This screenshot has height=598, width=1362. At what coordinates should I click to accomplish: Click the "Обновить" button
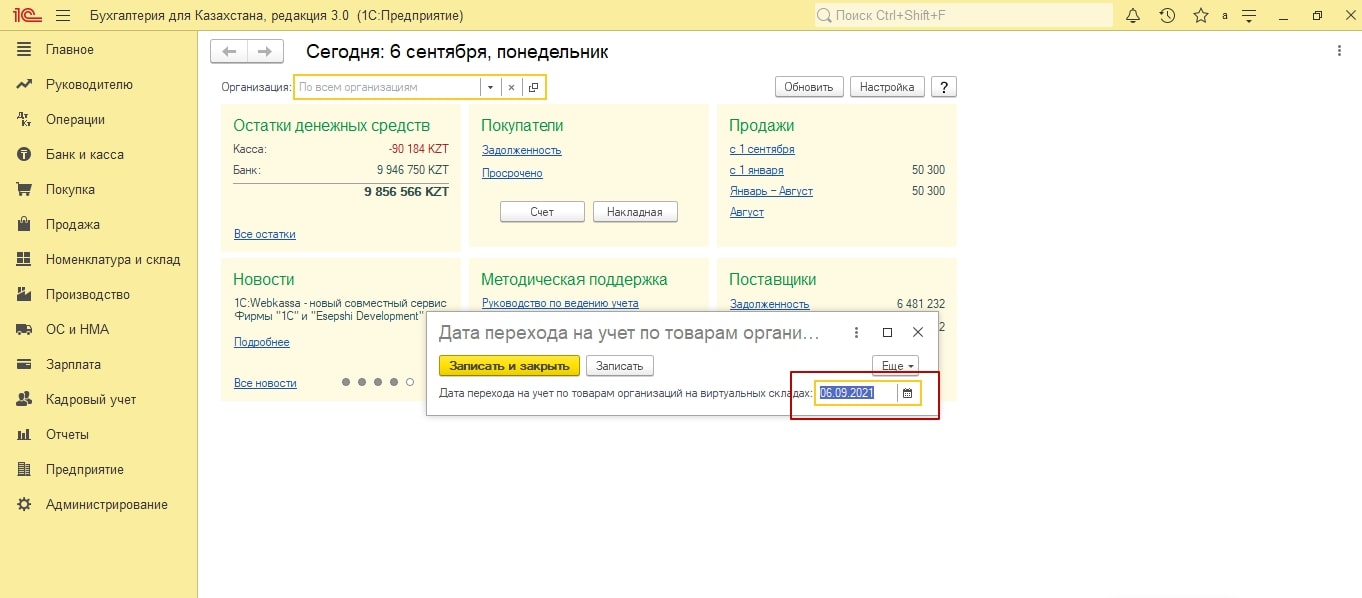coord(809,87)
